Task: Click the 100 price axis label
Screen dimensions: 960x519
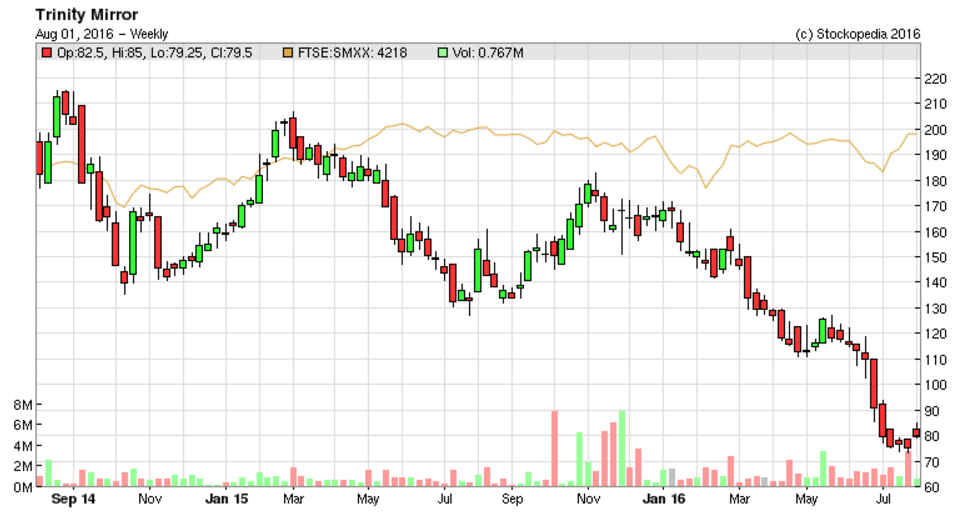Action: 936,385
